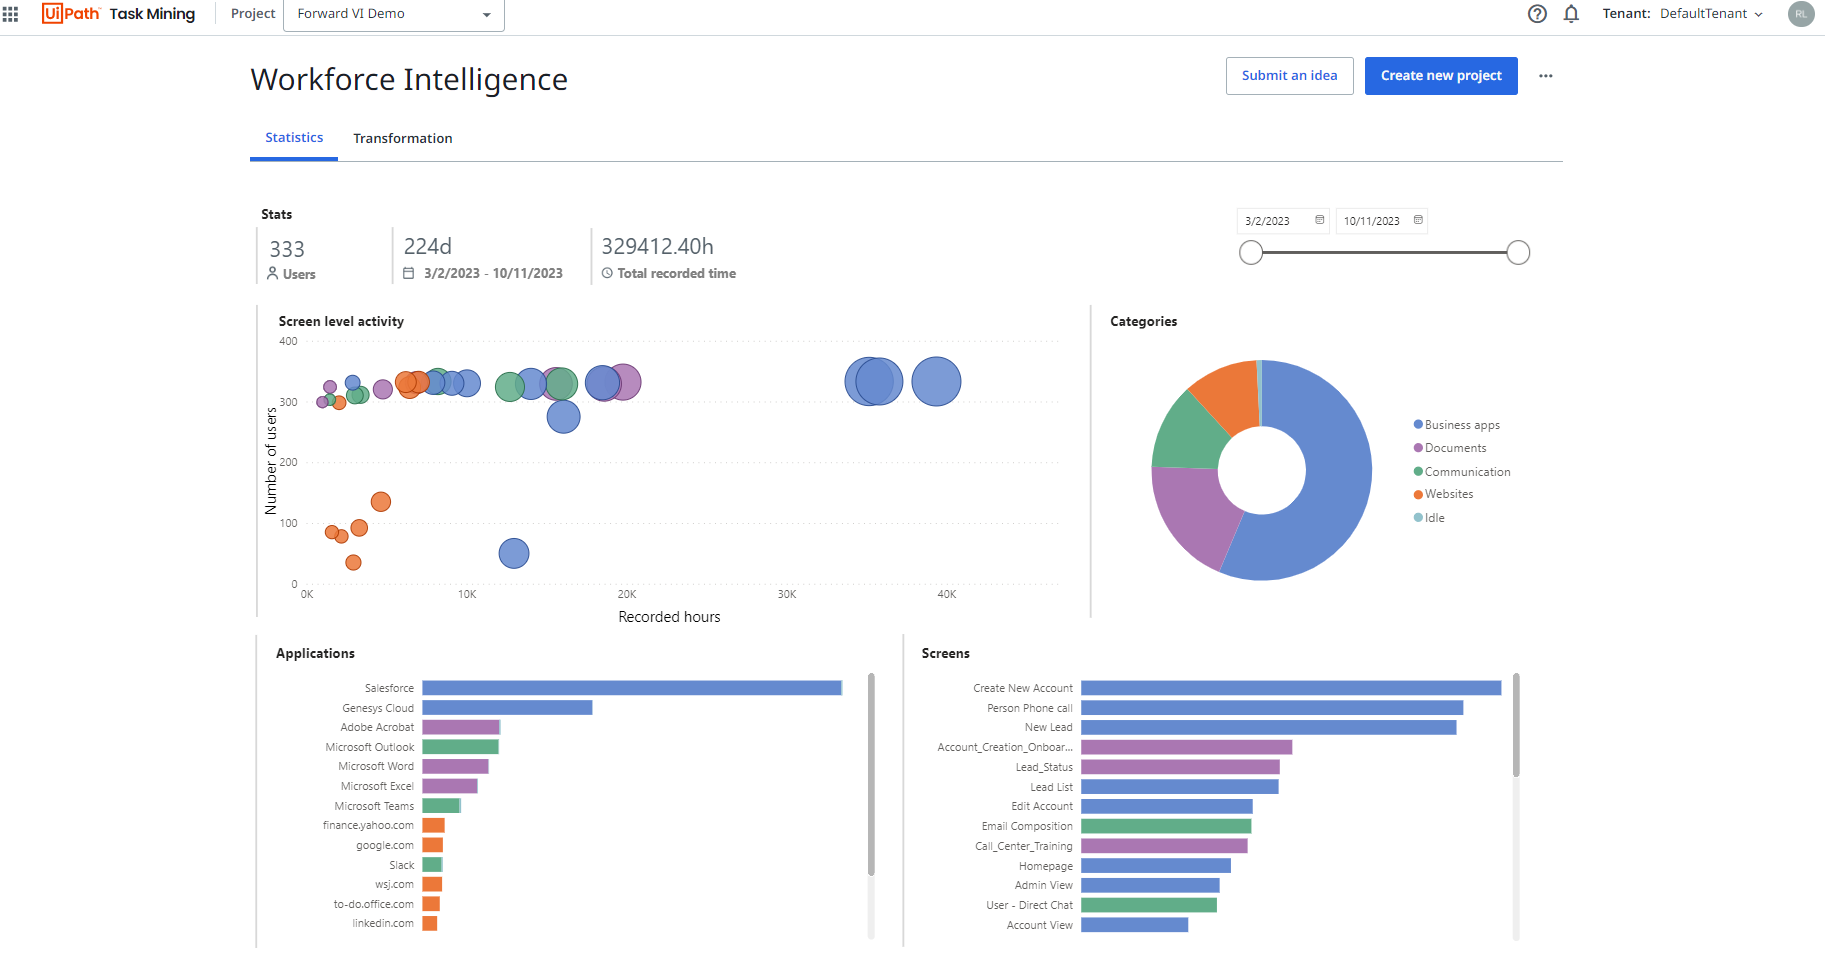Select the Salesforce bar in Applications
The height and width of the screenshot is (964, 1825).
pos(632,688)
